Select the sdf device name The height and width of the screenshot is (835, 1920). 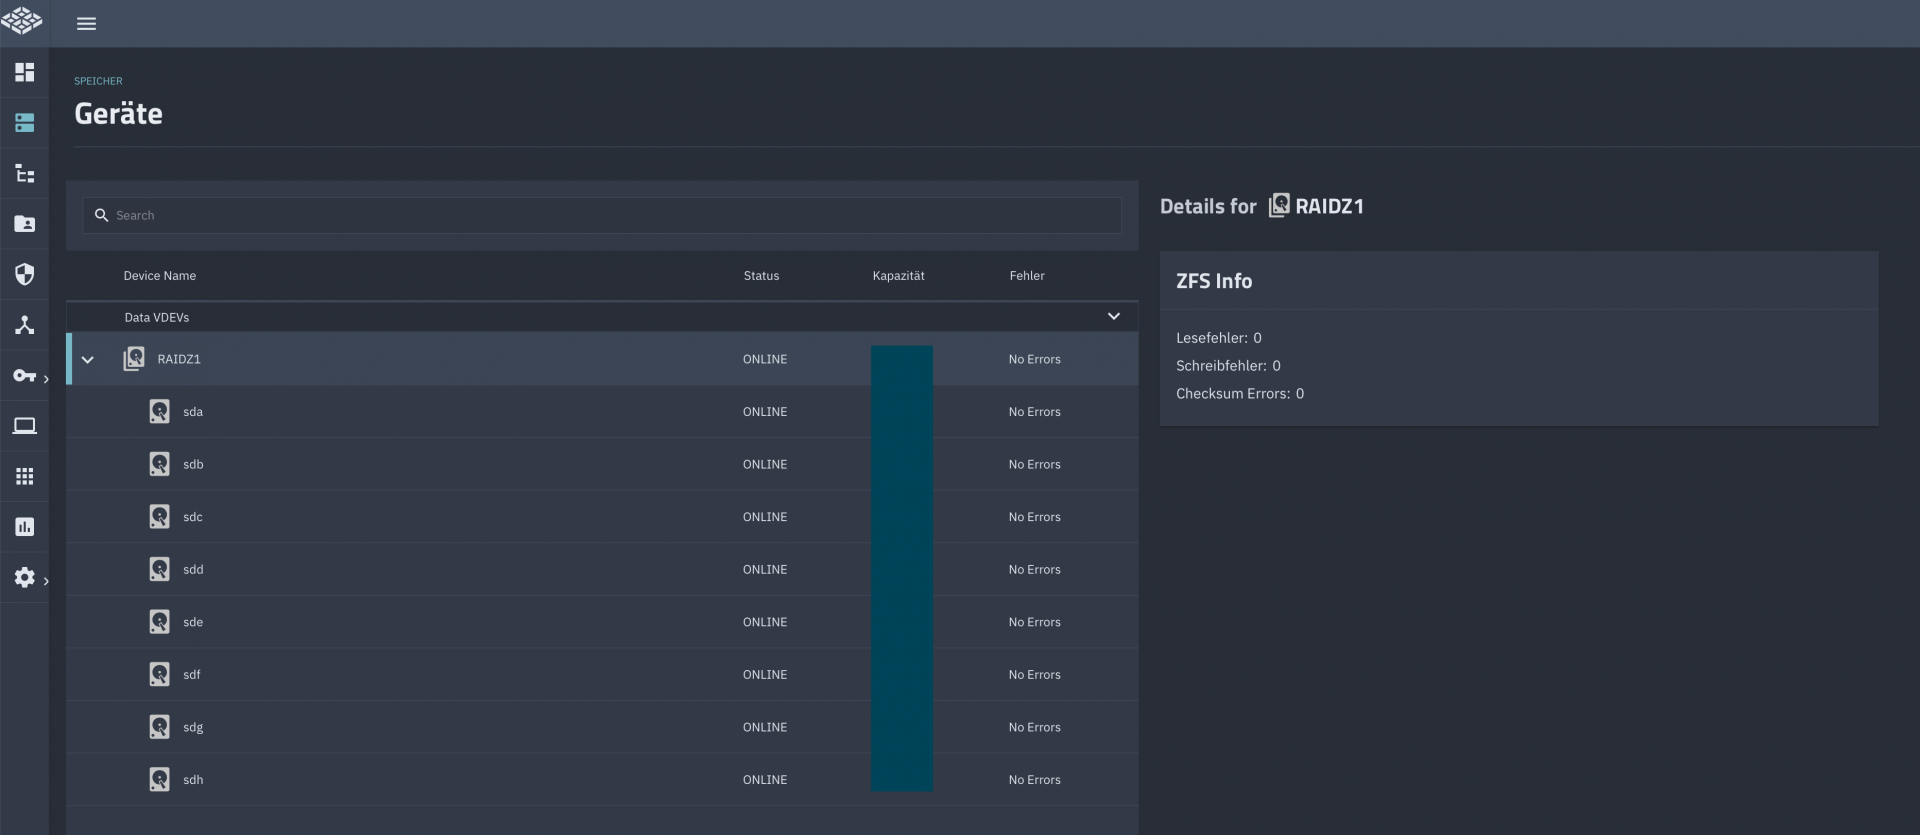pos(192,674)
